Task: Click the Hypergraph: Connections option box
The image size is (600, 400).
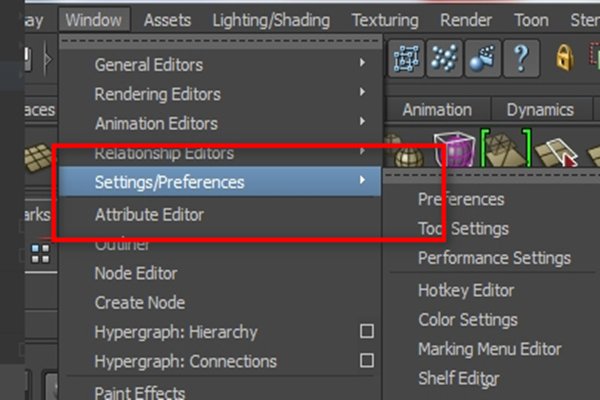Action: pyautogui.click(x=366, y=361)
